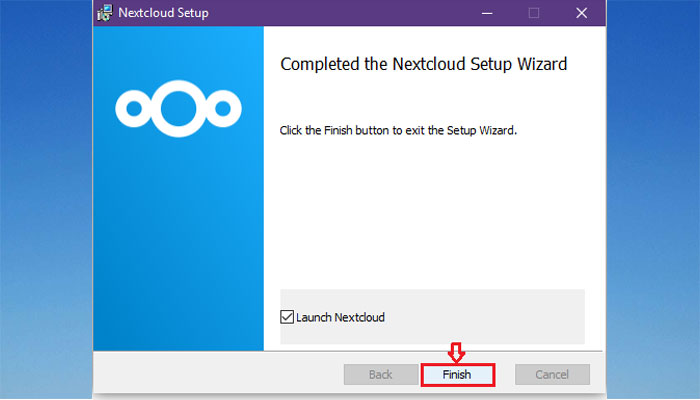Click the disabled maximize button
This screenshot has width=700, height=400.
point(534,13)
